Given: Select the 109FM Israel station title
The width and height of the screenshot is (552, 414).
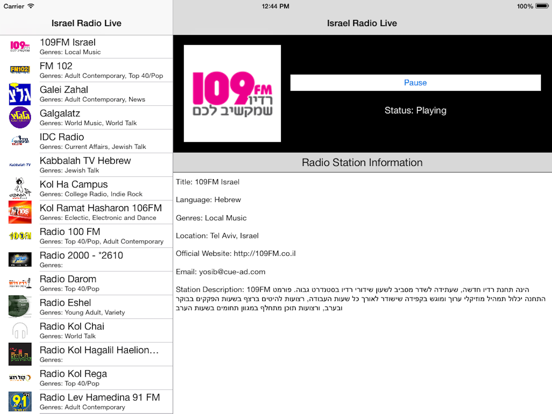Looking at the screenshot, I should tap(68, 43).
